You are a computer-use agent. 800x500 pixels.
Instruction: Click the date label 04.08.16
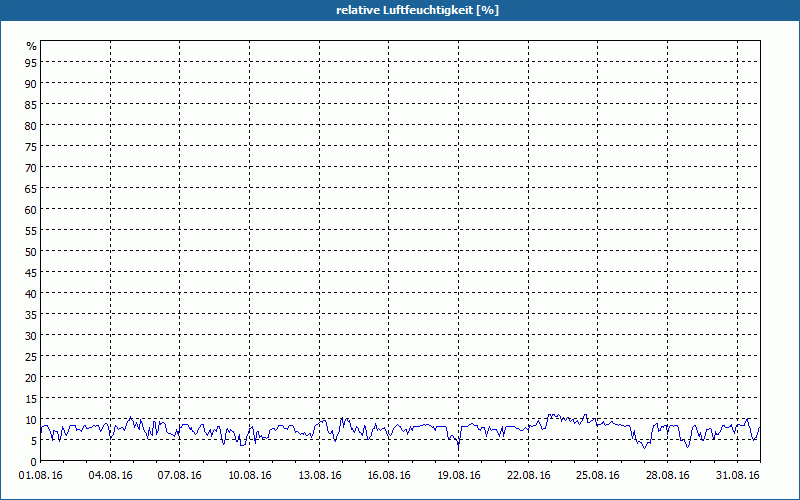click(x=110, y=476)
